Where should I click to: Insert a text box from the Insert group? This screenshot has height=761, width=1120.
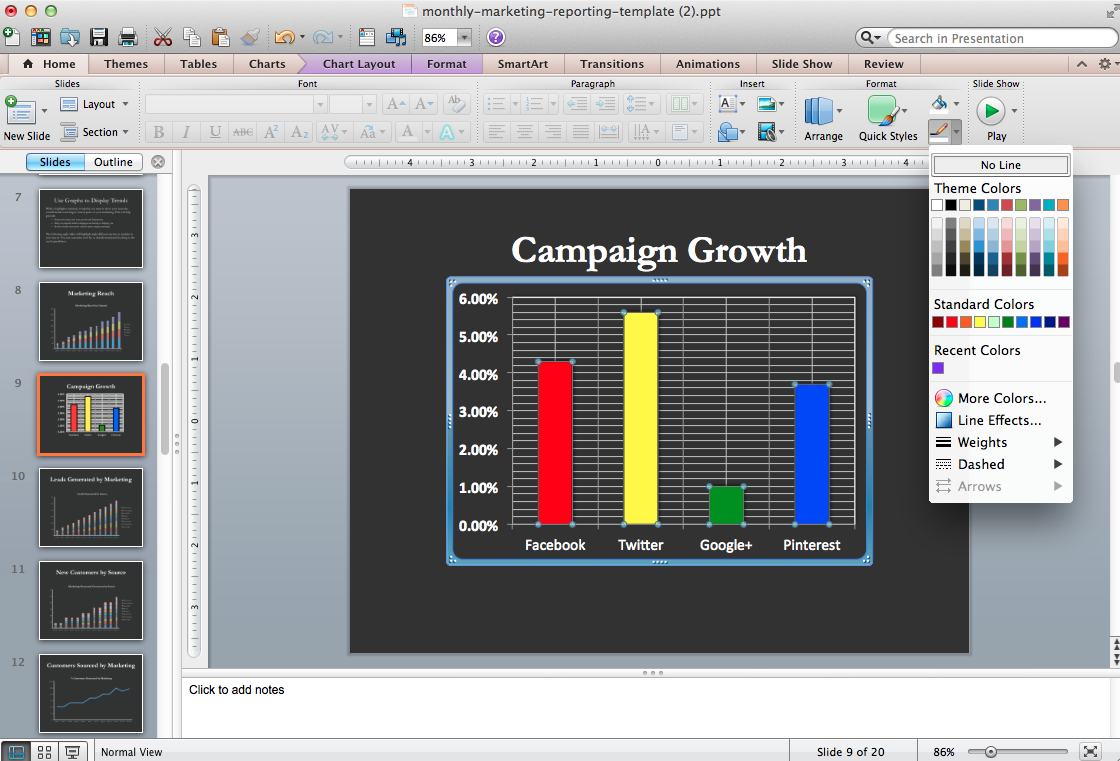pos(727,104)
